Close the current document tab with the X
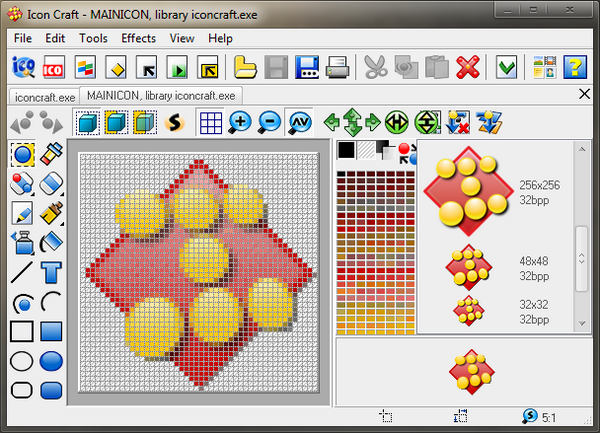This screenshot has width=600, height=433. [584, 94]
